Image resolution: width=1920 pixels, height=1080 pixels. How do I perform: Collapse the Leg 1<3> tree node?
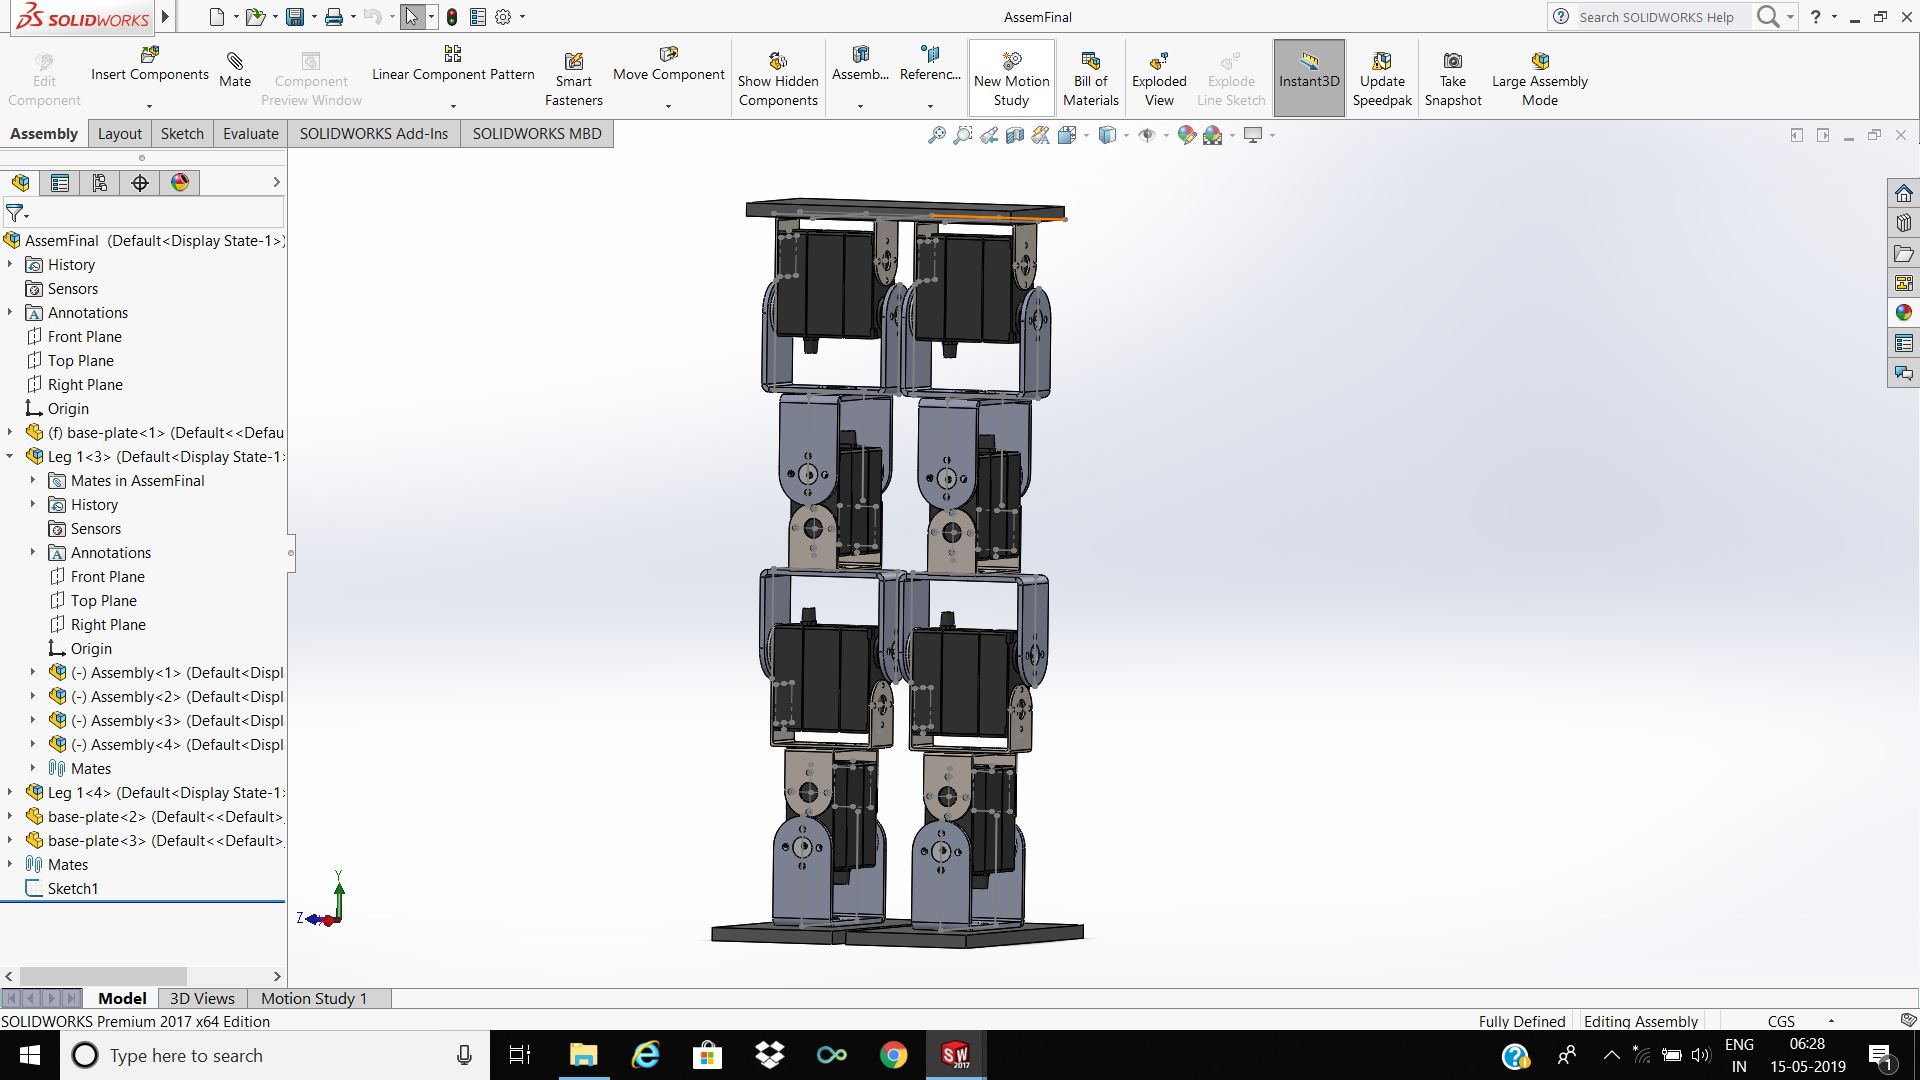[10, 457]
